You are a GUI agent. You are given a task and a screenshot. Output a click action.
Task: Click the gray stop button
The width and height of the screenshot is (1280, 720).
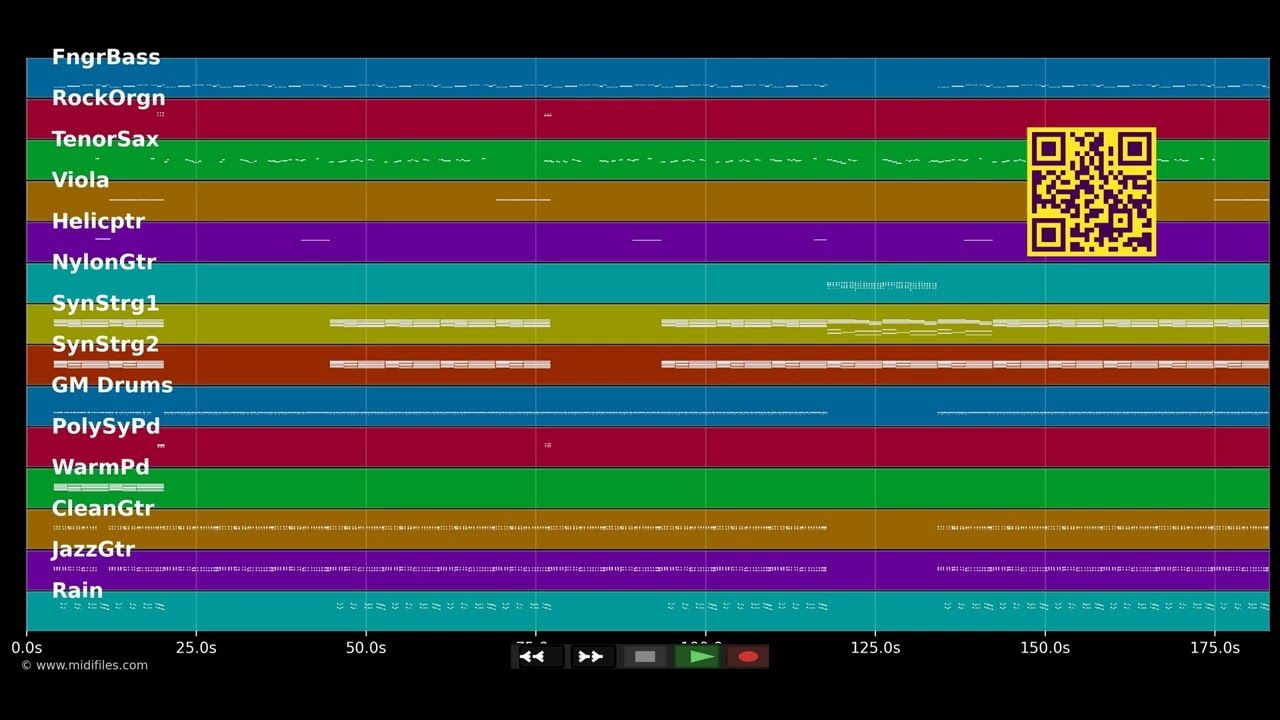645,657
